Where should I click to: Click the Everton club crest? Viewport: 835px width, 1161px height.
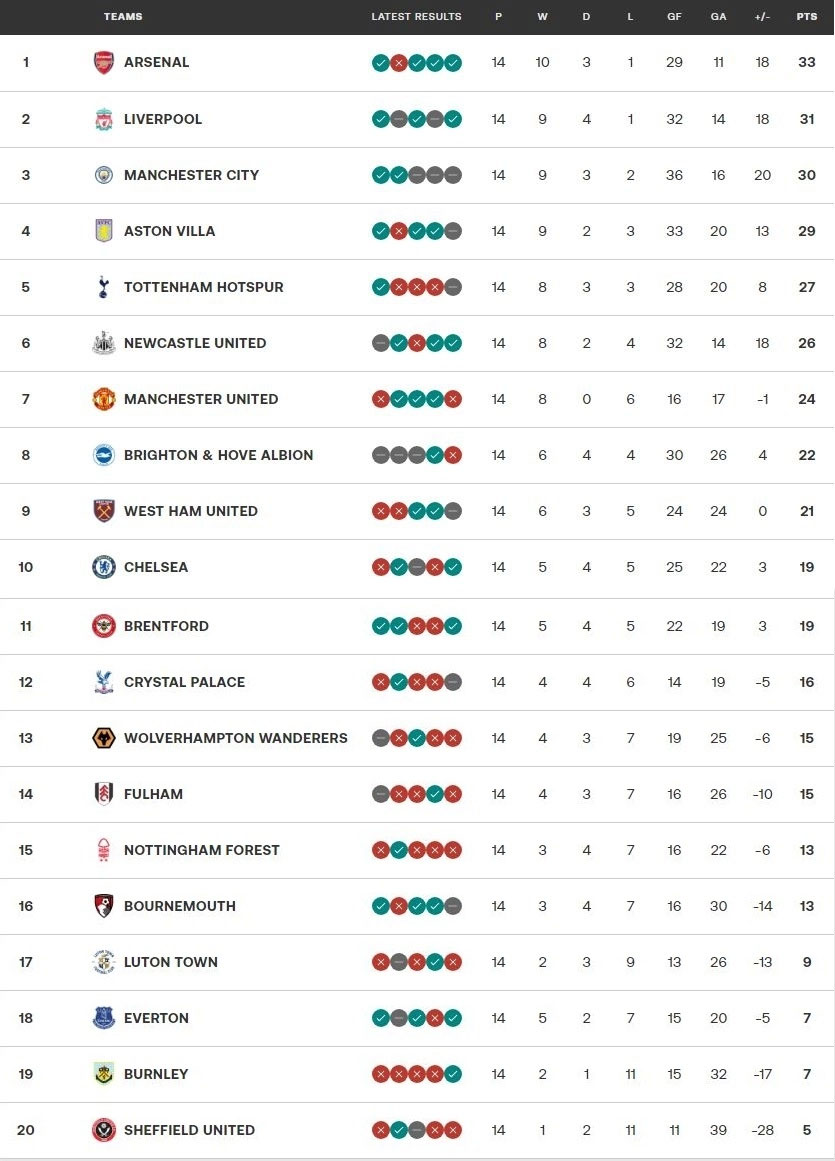(x=104, y=1018)
